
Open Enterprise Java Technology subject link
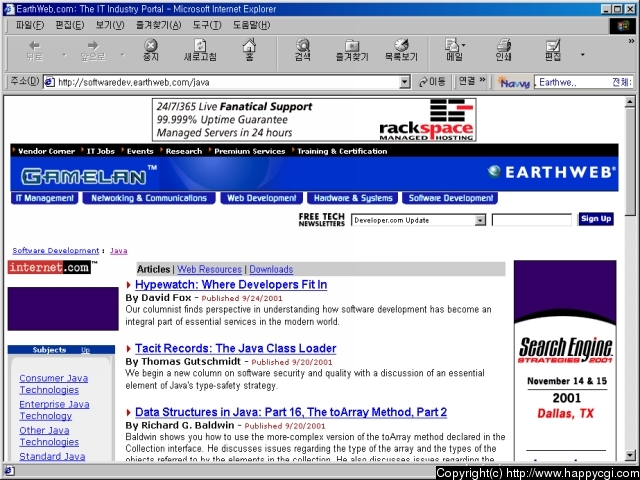54,410
